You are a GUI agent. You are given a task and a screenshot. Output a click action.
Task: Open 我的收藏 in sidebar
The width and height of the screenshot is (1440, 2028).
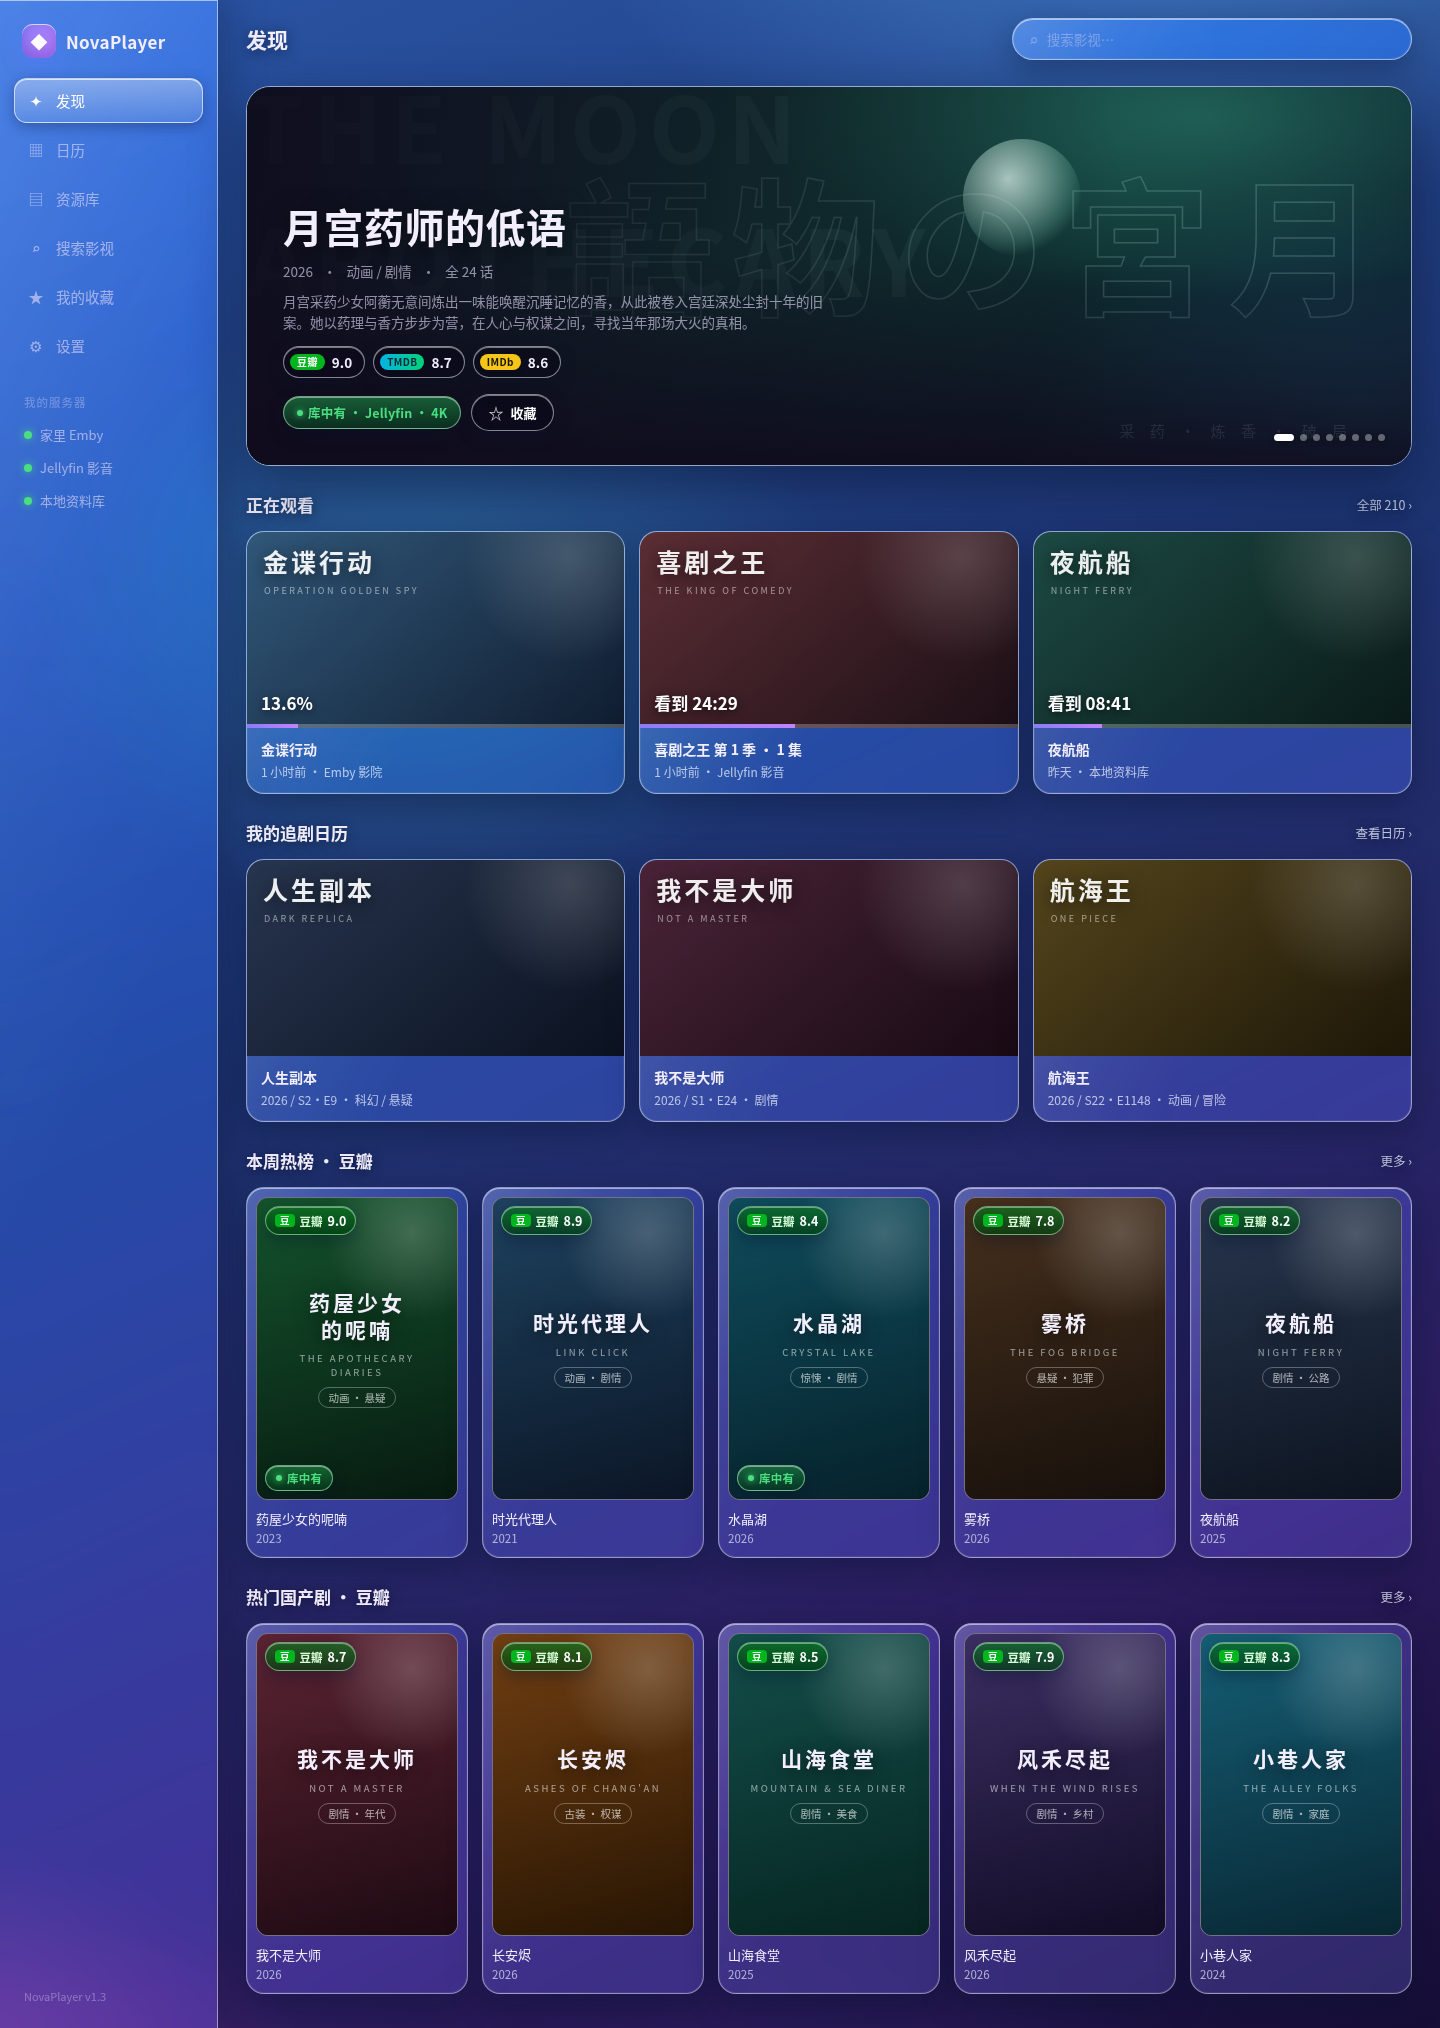108,297
